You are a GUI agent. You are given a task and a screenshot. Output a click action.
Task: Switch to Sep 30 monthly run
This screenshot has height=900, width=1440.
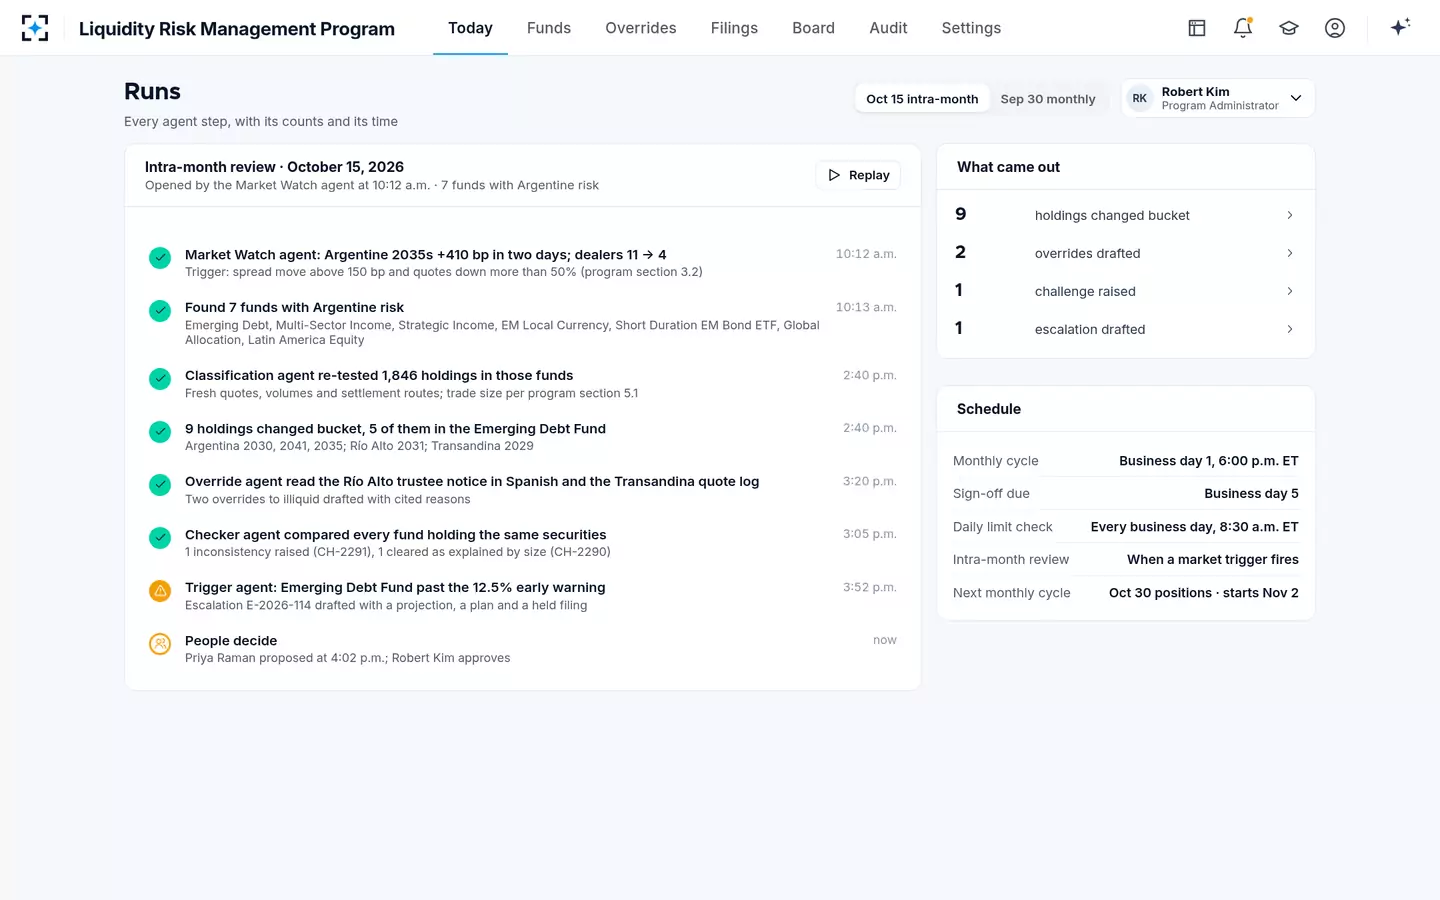1048,99
